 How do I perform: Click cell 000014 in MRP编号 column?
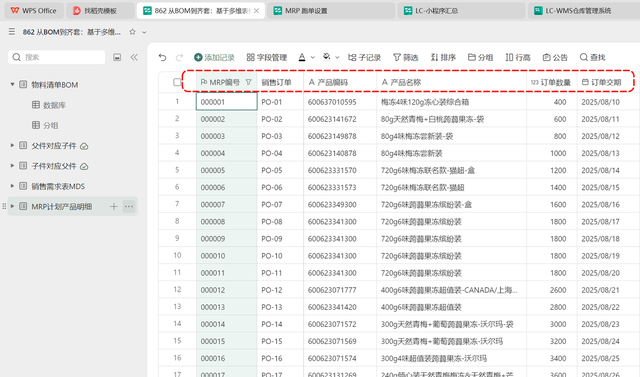[227, 324]
